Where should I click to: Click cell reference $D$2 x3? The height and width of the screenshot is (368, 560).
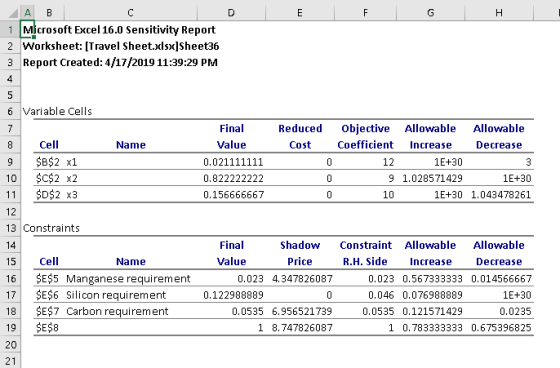pyautogui.click(x=56, y=195)
